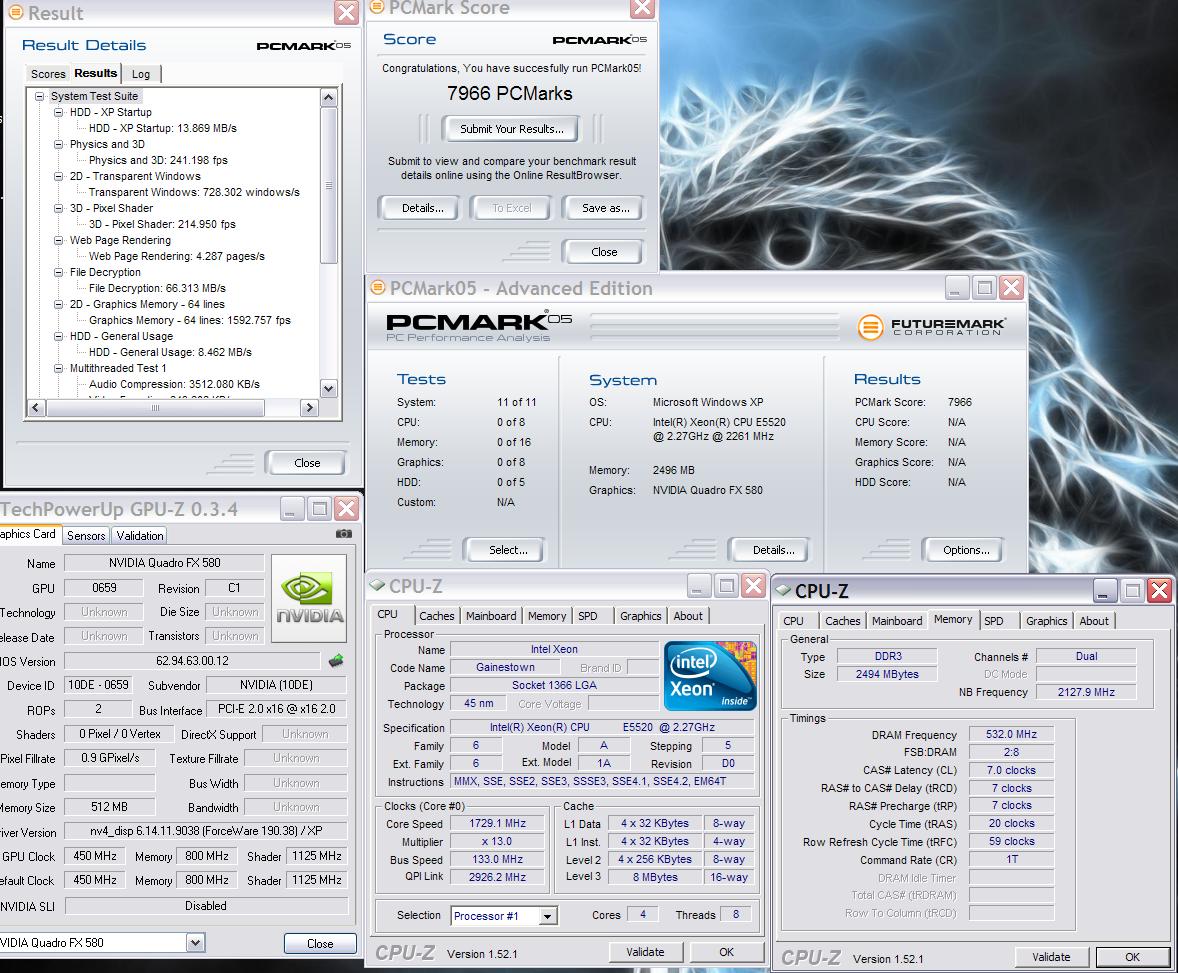Click the Specification field in CPU-Z
The image size is (1178, 973).
click(x=602, y=727)
